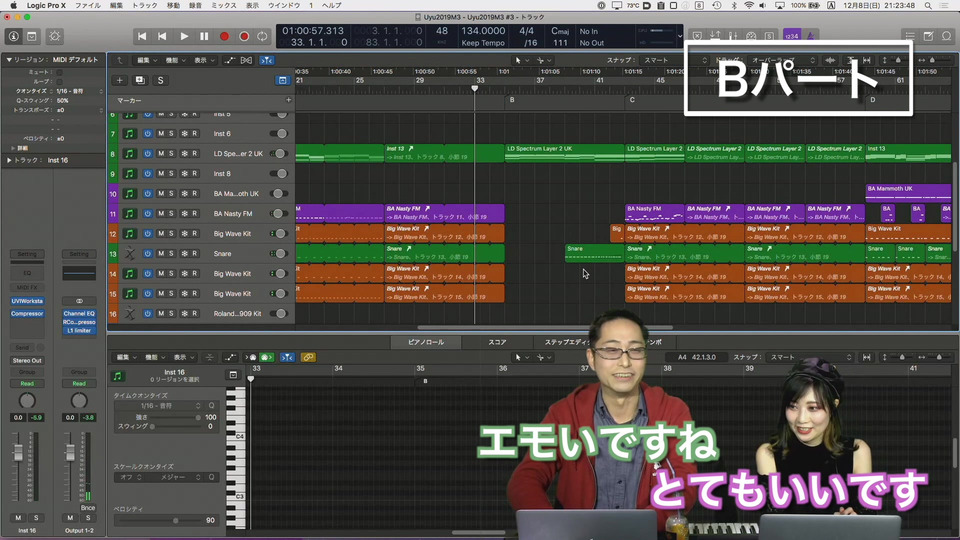Viewport: 960px width, 540px height.
Task: Toggle Catch playhead button in Tracks area
Action: pyautogui.click(x=267, y=60)
